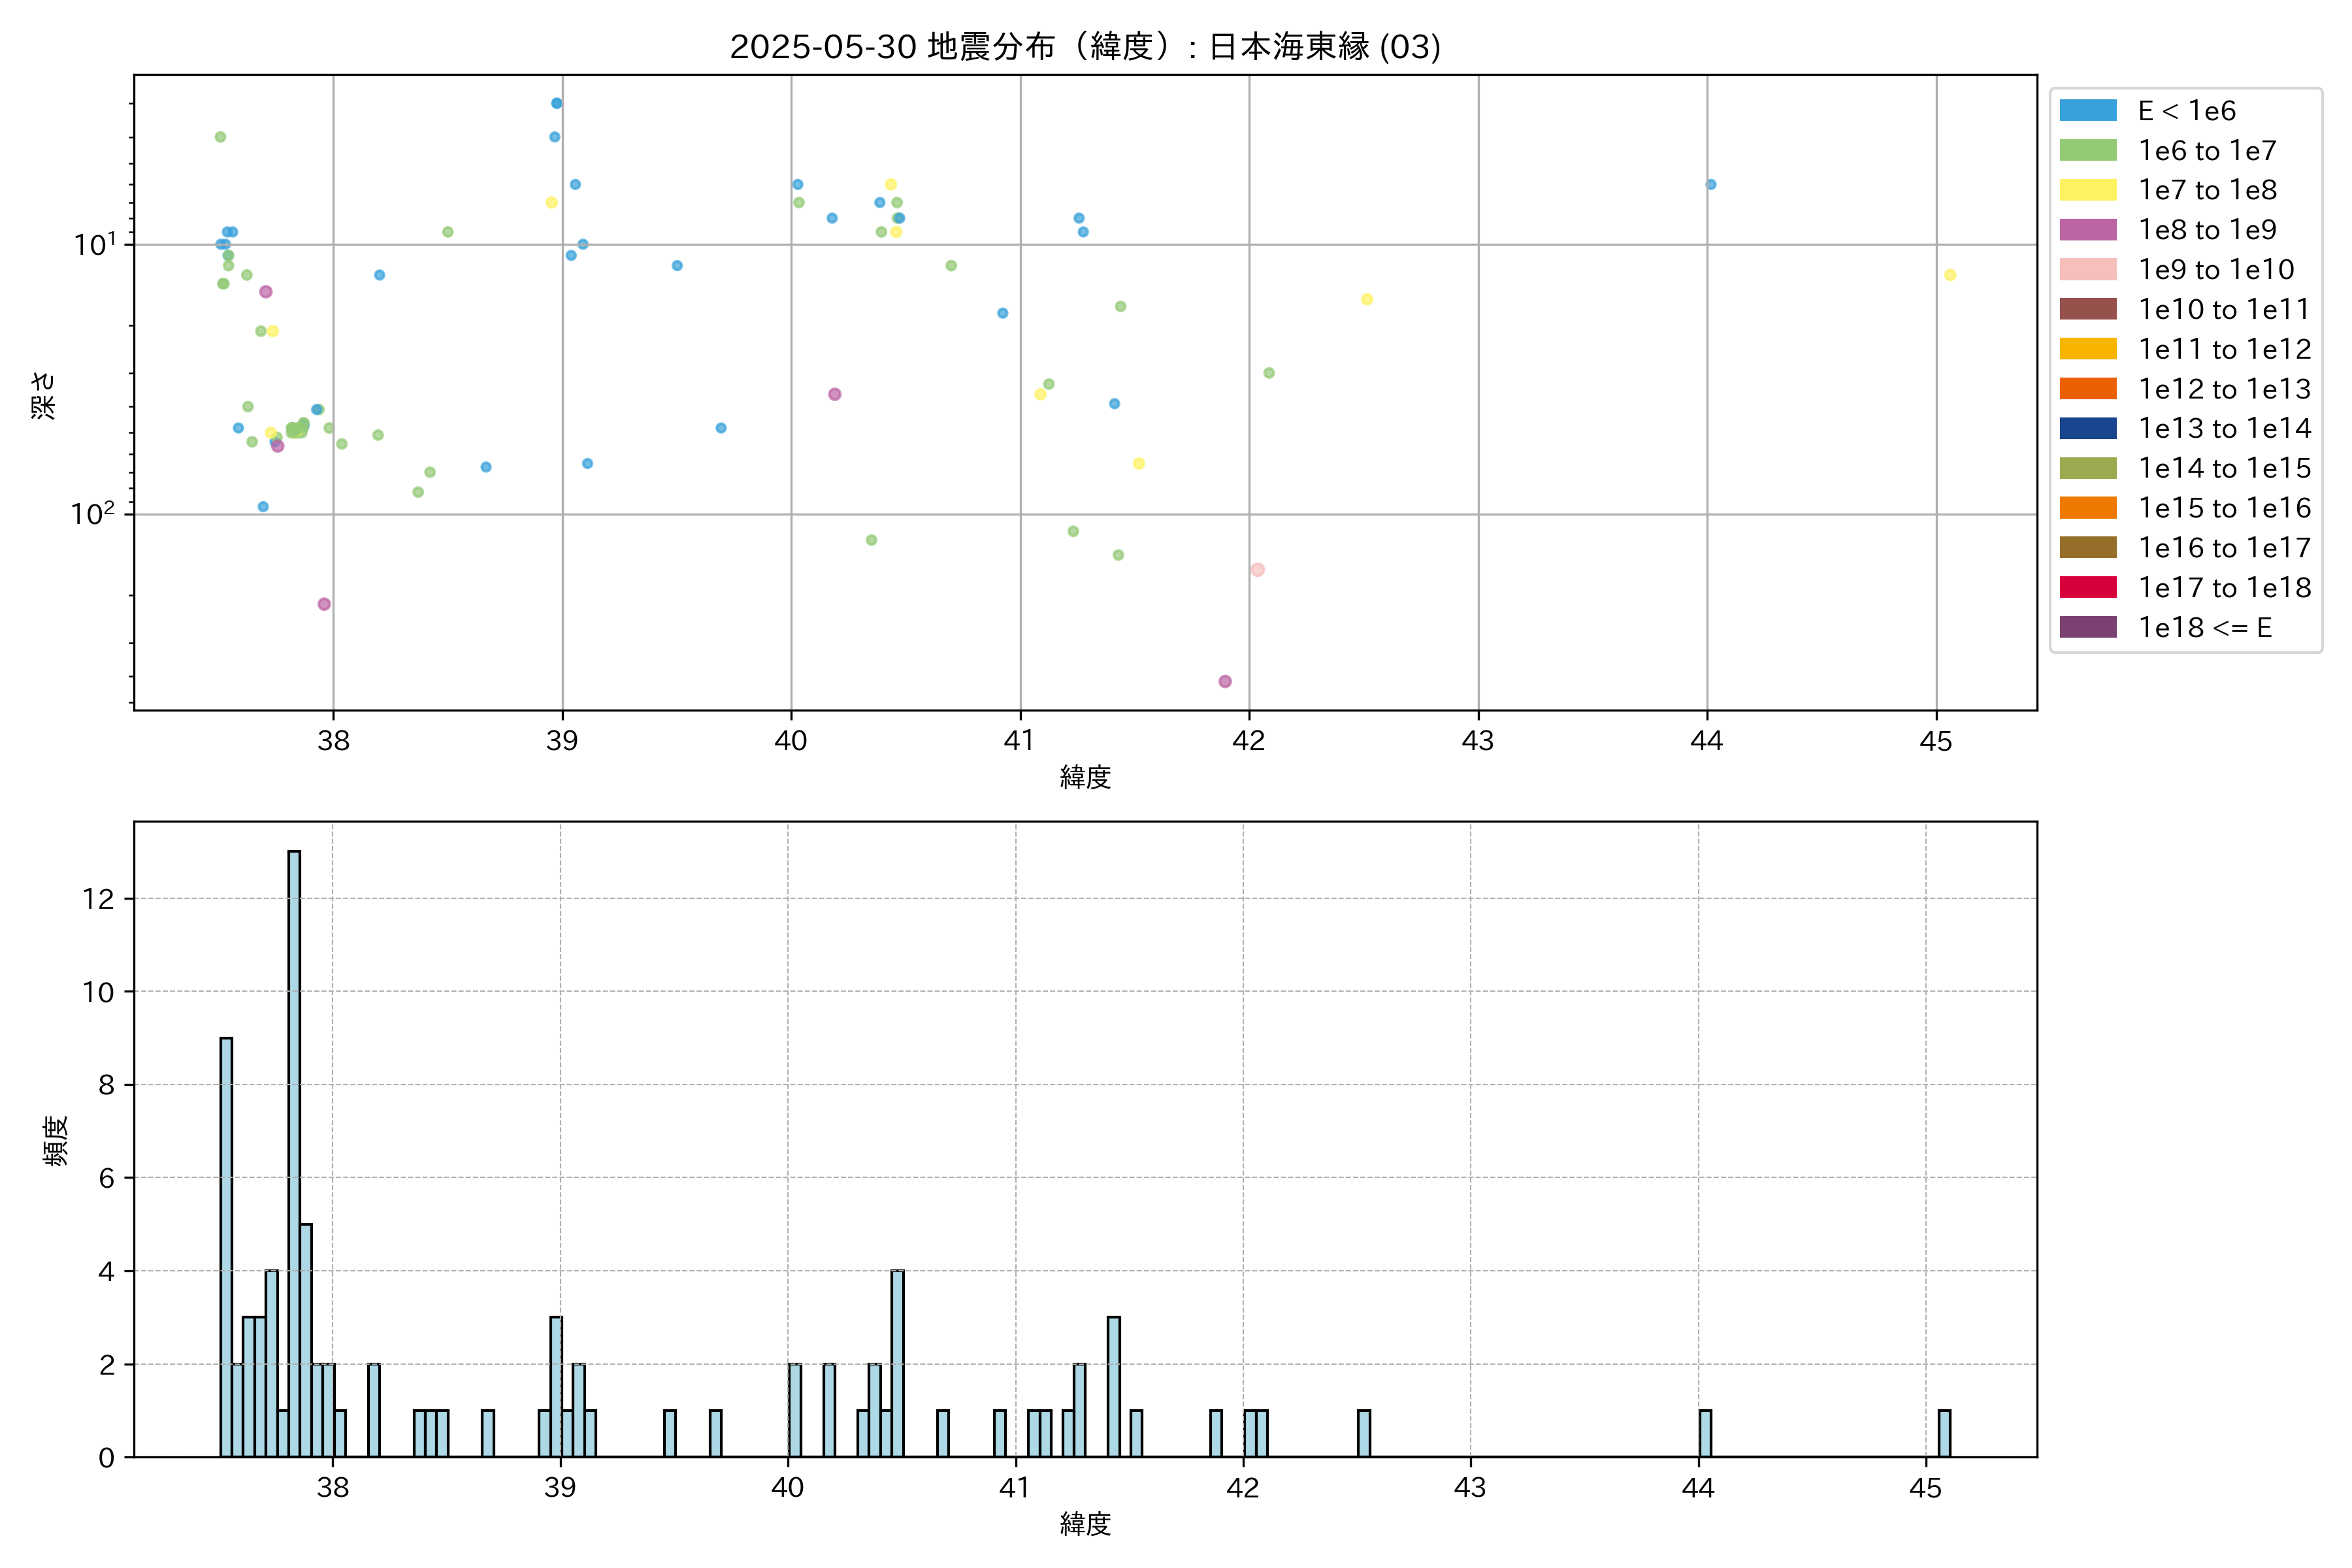2352x1568 pixels.
Task: Click the pink scatter point near latitude 42
Action: pyautogui.click(x=1257, y=570)
